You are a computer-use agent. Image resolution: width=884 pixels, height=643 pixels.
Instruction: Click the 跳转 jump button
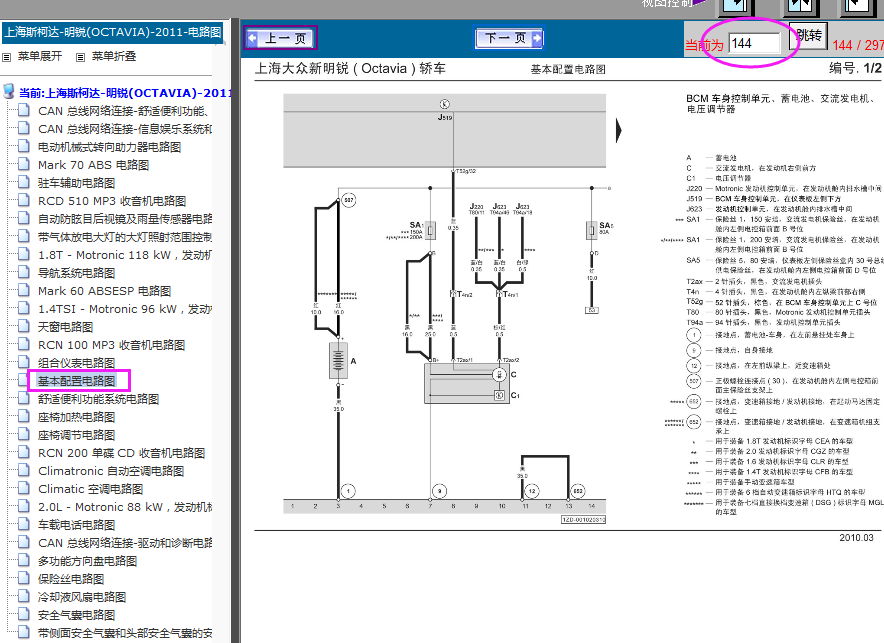808,36
